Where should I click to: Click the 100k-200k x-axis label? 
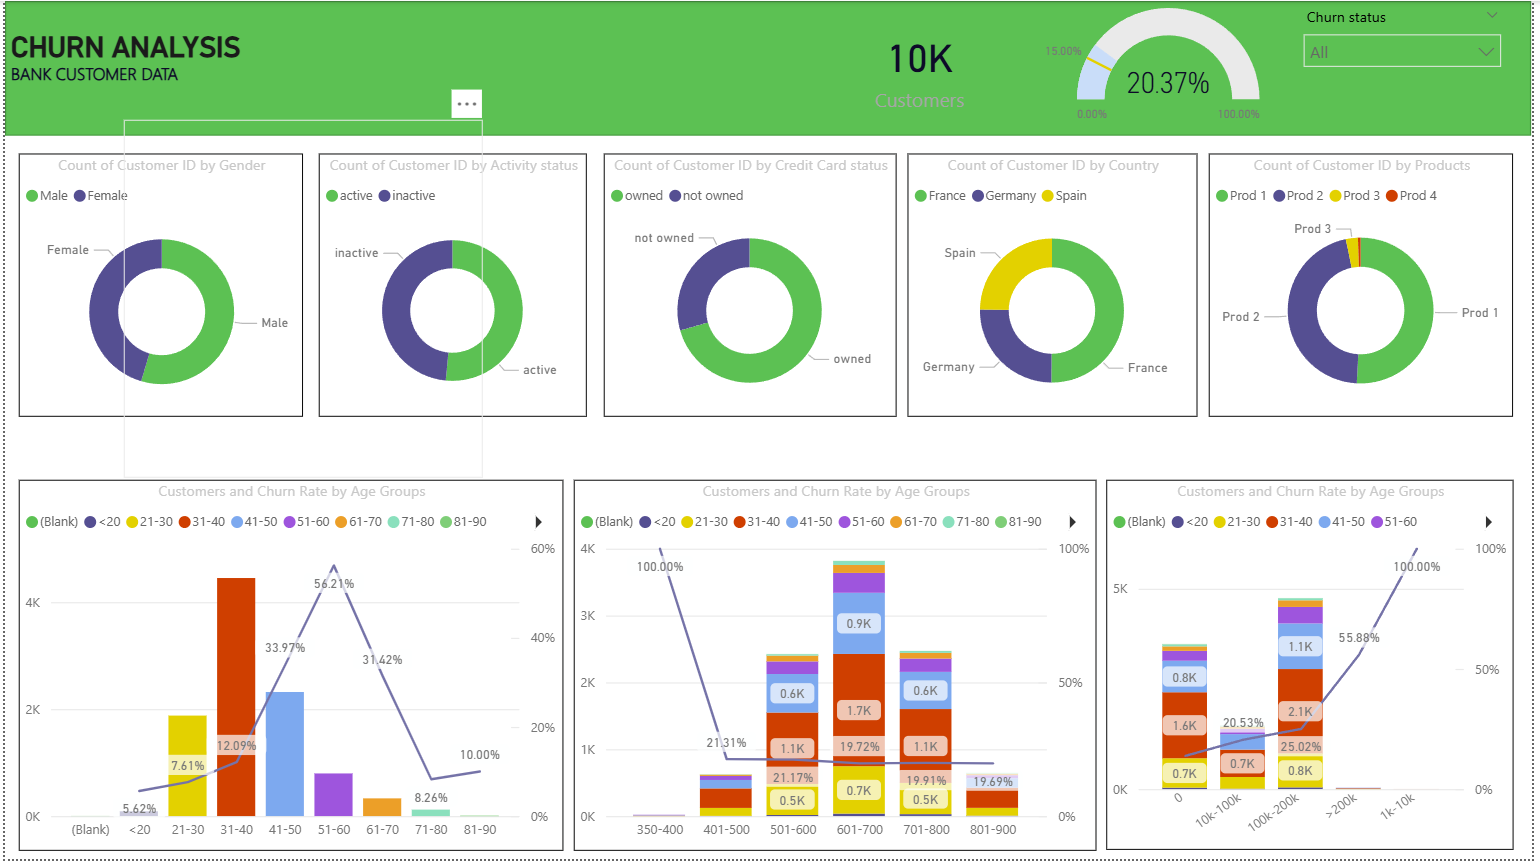coord(1273,813)
